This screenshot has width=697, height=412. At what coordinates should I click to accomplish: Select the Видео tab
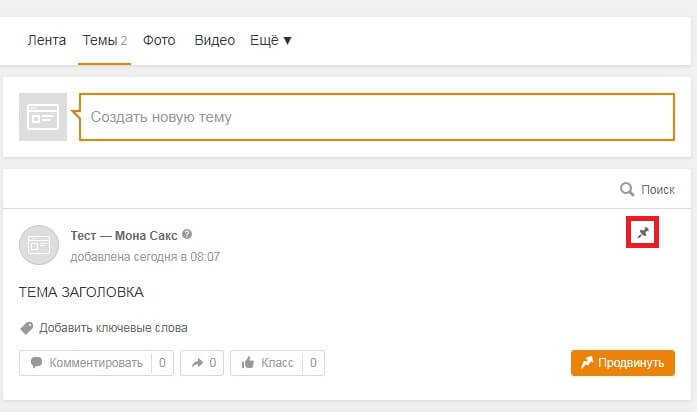click(x=214, y=41)
